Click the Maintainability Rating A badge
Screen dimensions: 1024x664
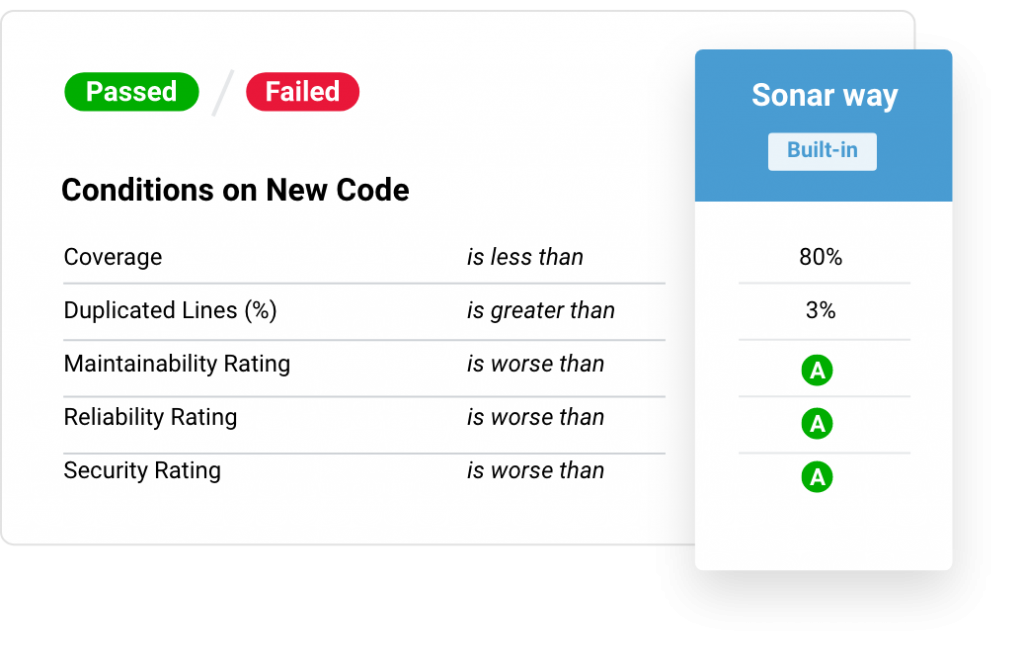point(817,370)
